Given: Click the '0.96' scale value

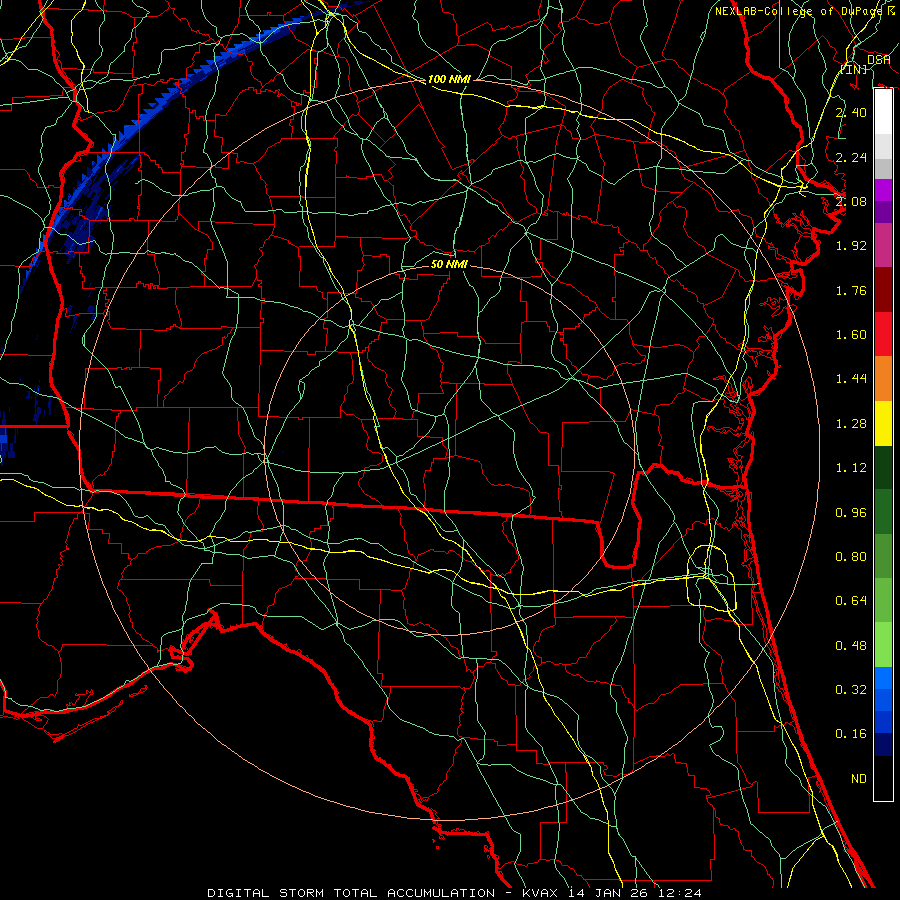Looking at the screenshot, I should point(851,513).
